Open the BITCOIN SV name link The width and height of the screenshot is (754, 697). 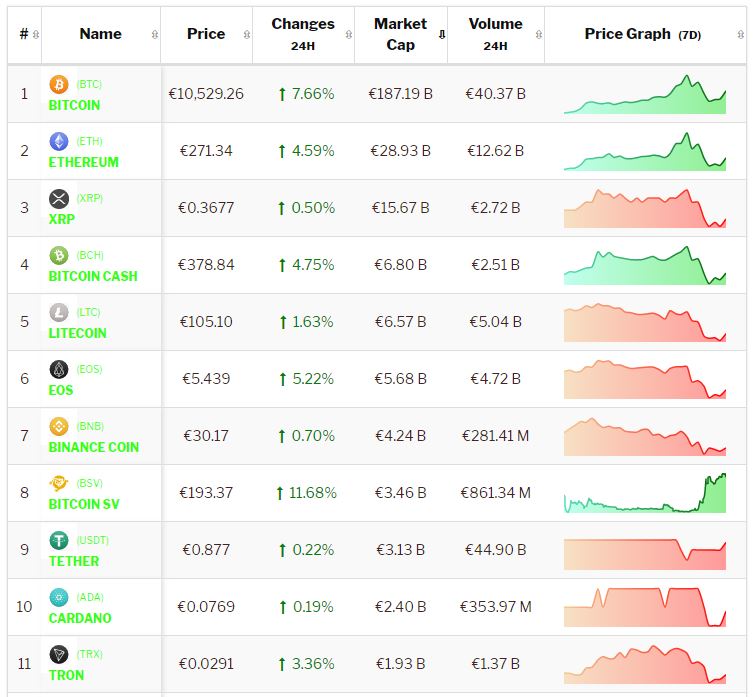[x=84, y=504]
